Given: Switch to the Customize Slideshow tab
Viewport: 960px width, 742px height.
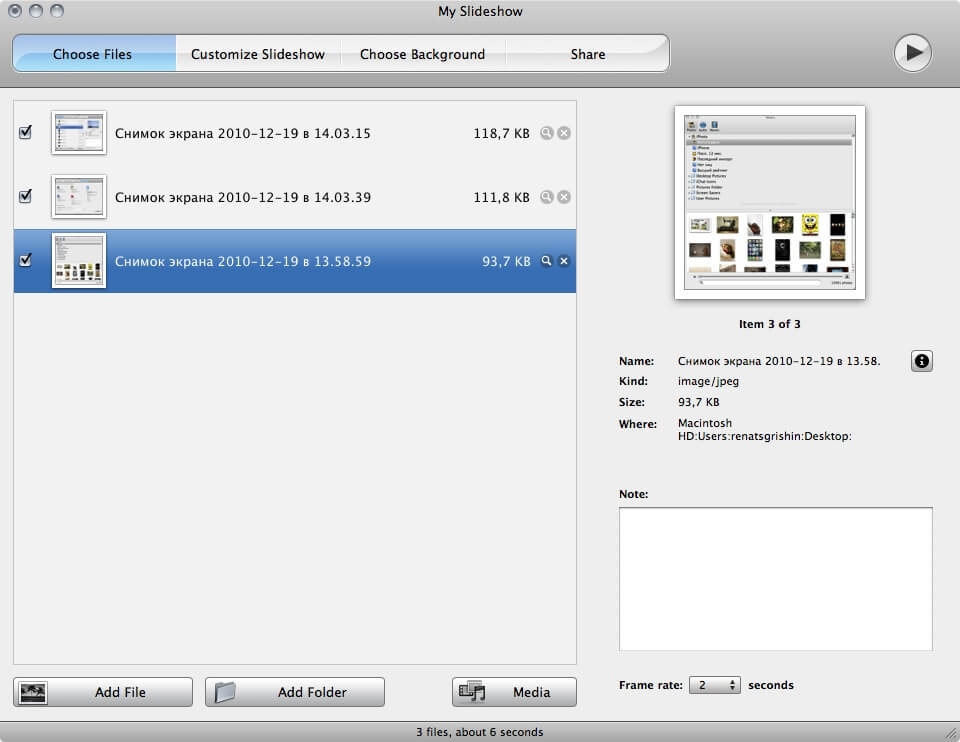Looking at the screenshot, I should coord(258,54).
